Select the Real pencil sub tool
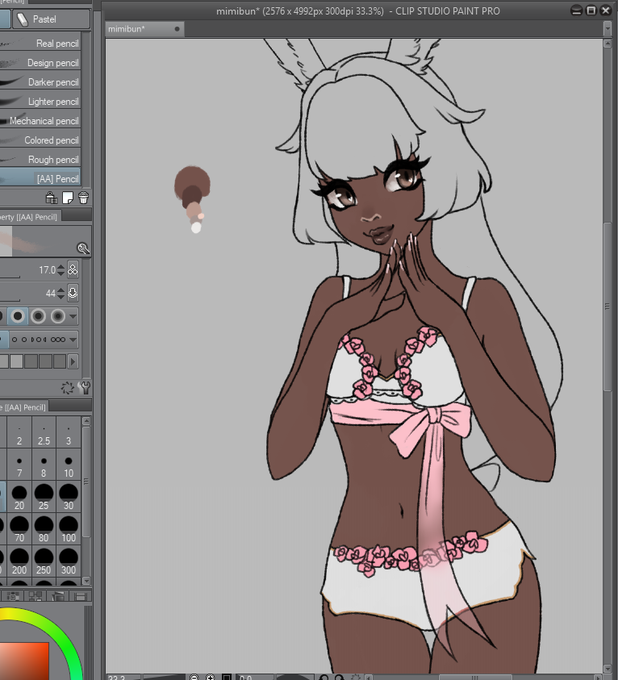This screenshot has height=680, width=618. click(x=40, y=43)
